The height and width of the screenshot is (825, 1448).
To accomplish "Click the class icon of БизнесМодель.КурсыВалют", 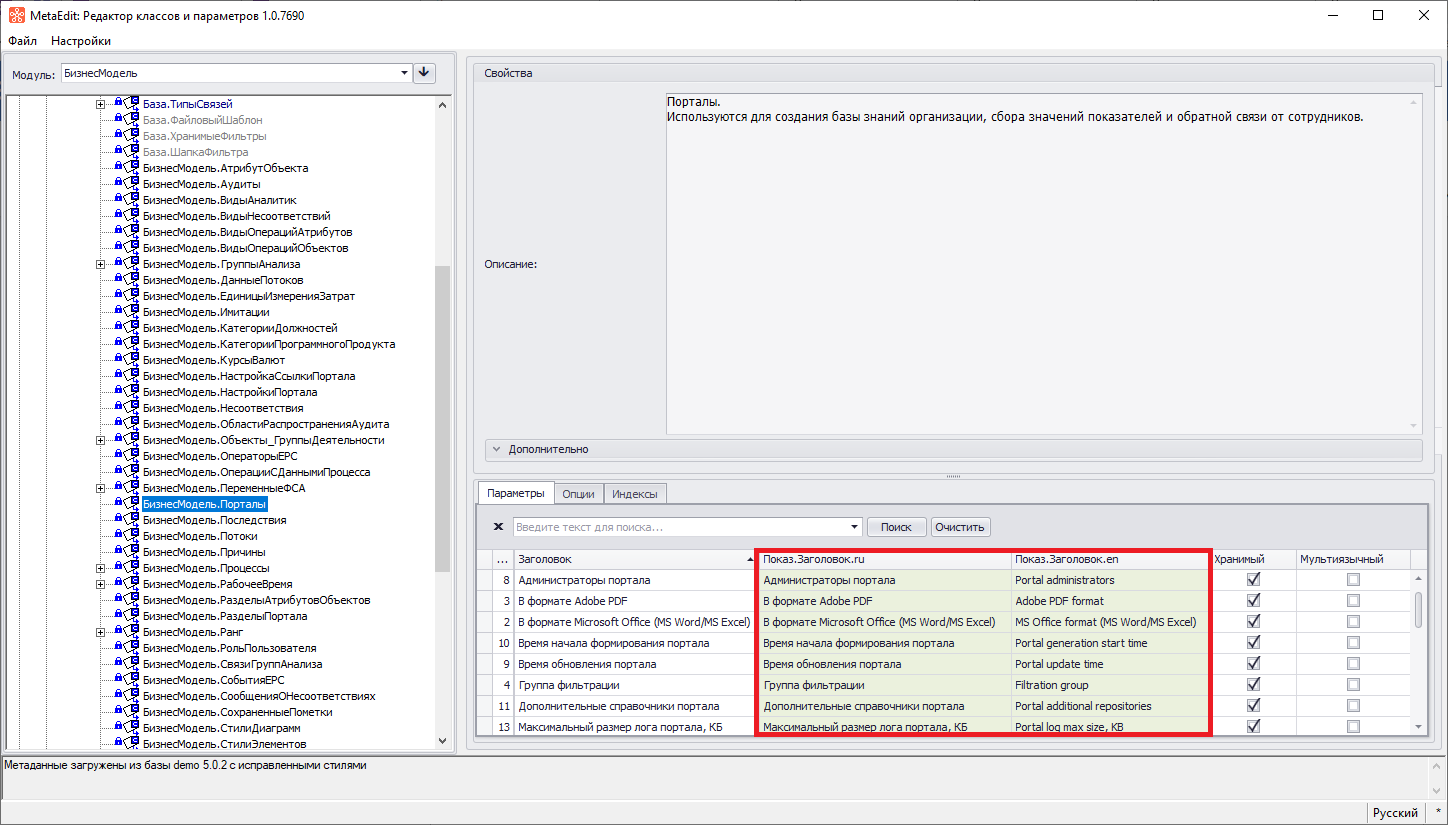I will (x=132, y=360).
